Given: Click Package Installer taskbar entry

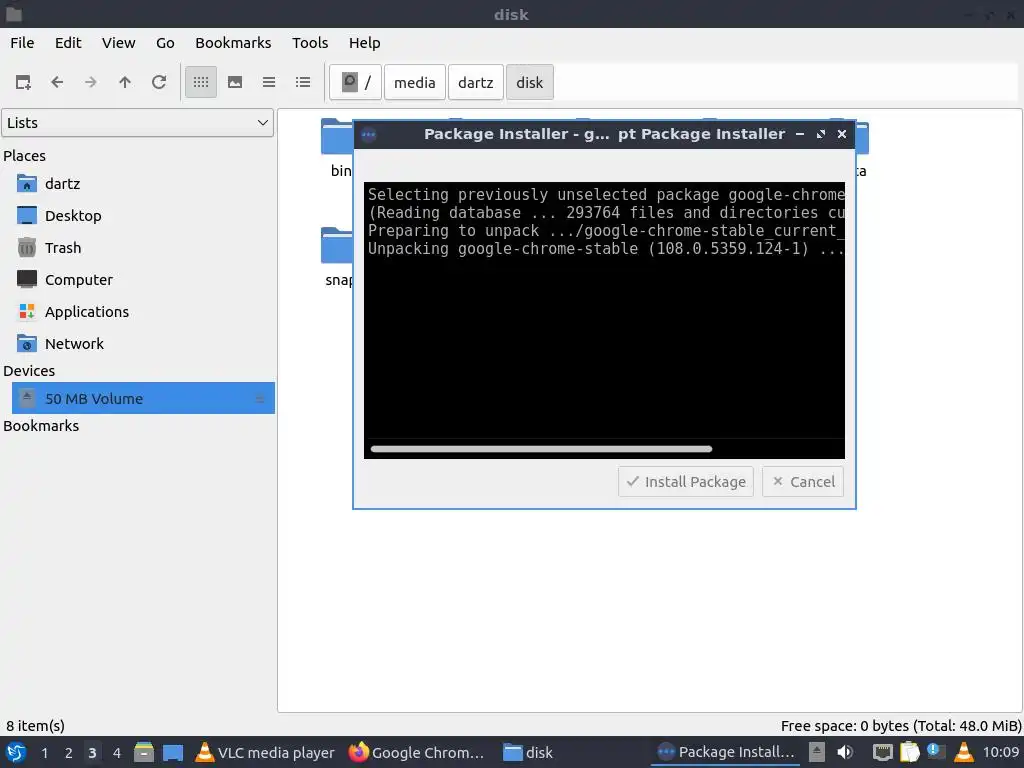Looking at the screenshot, I should [x=726, y=752].
